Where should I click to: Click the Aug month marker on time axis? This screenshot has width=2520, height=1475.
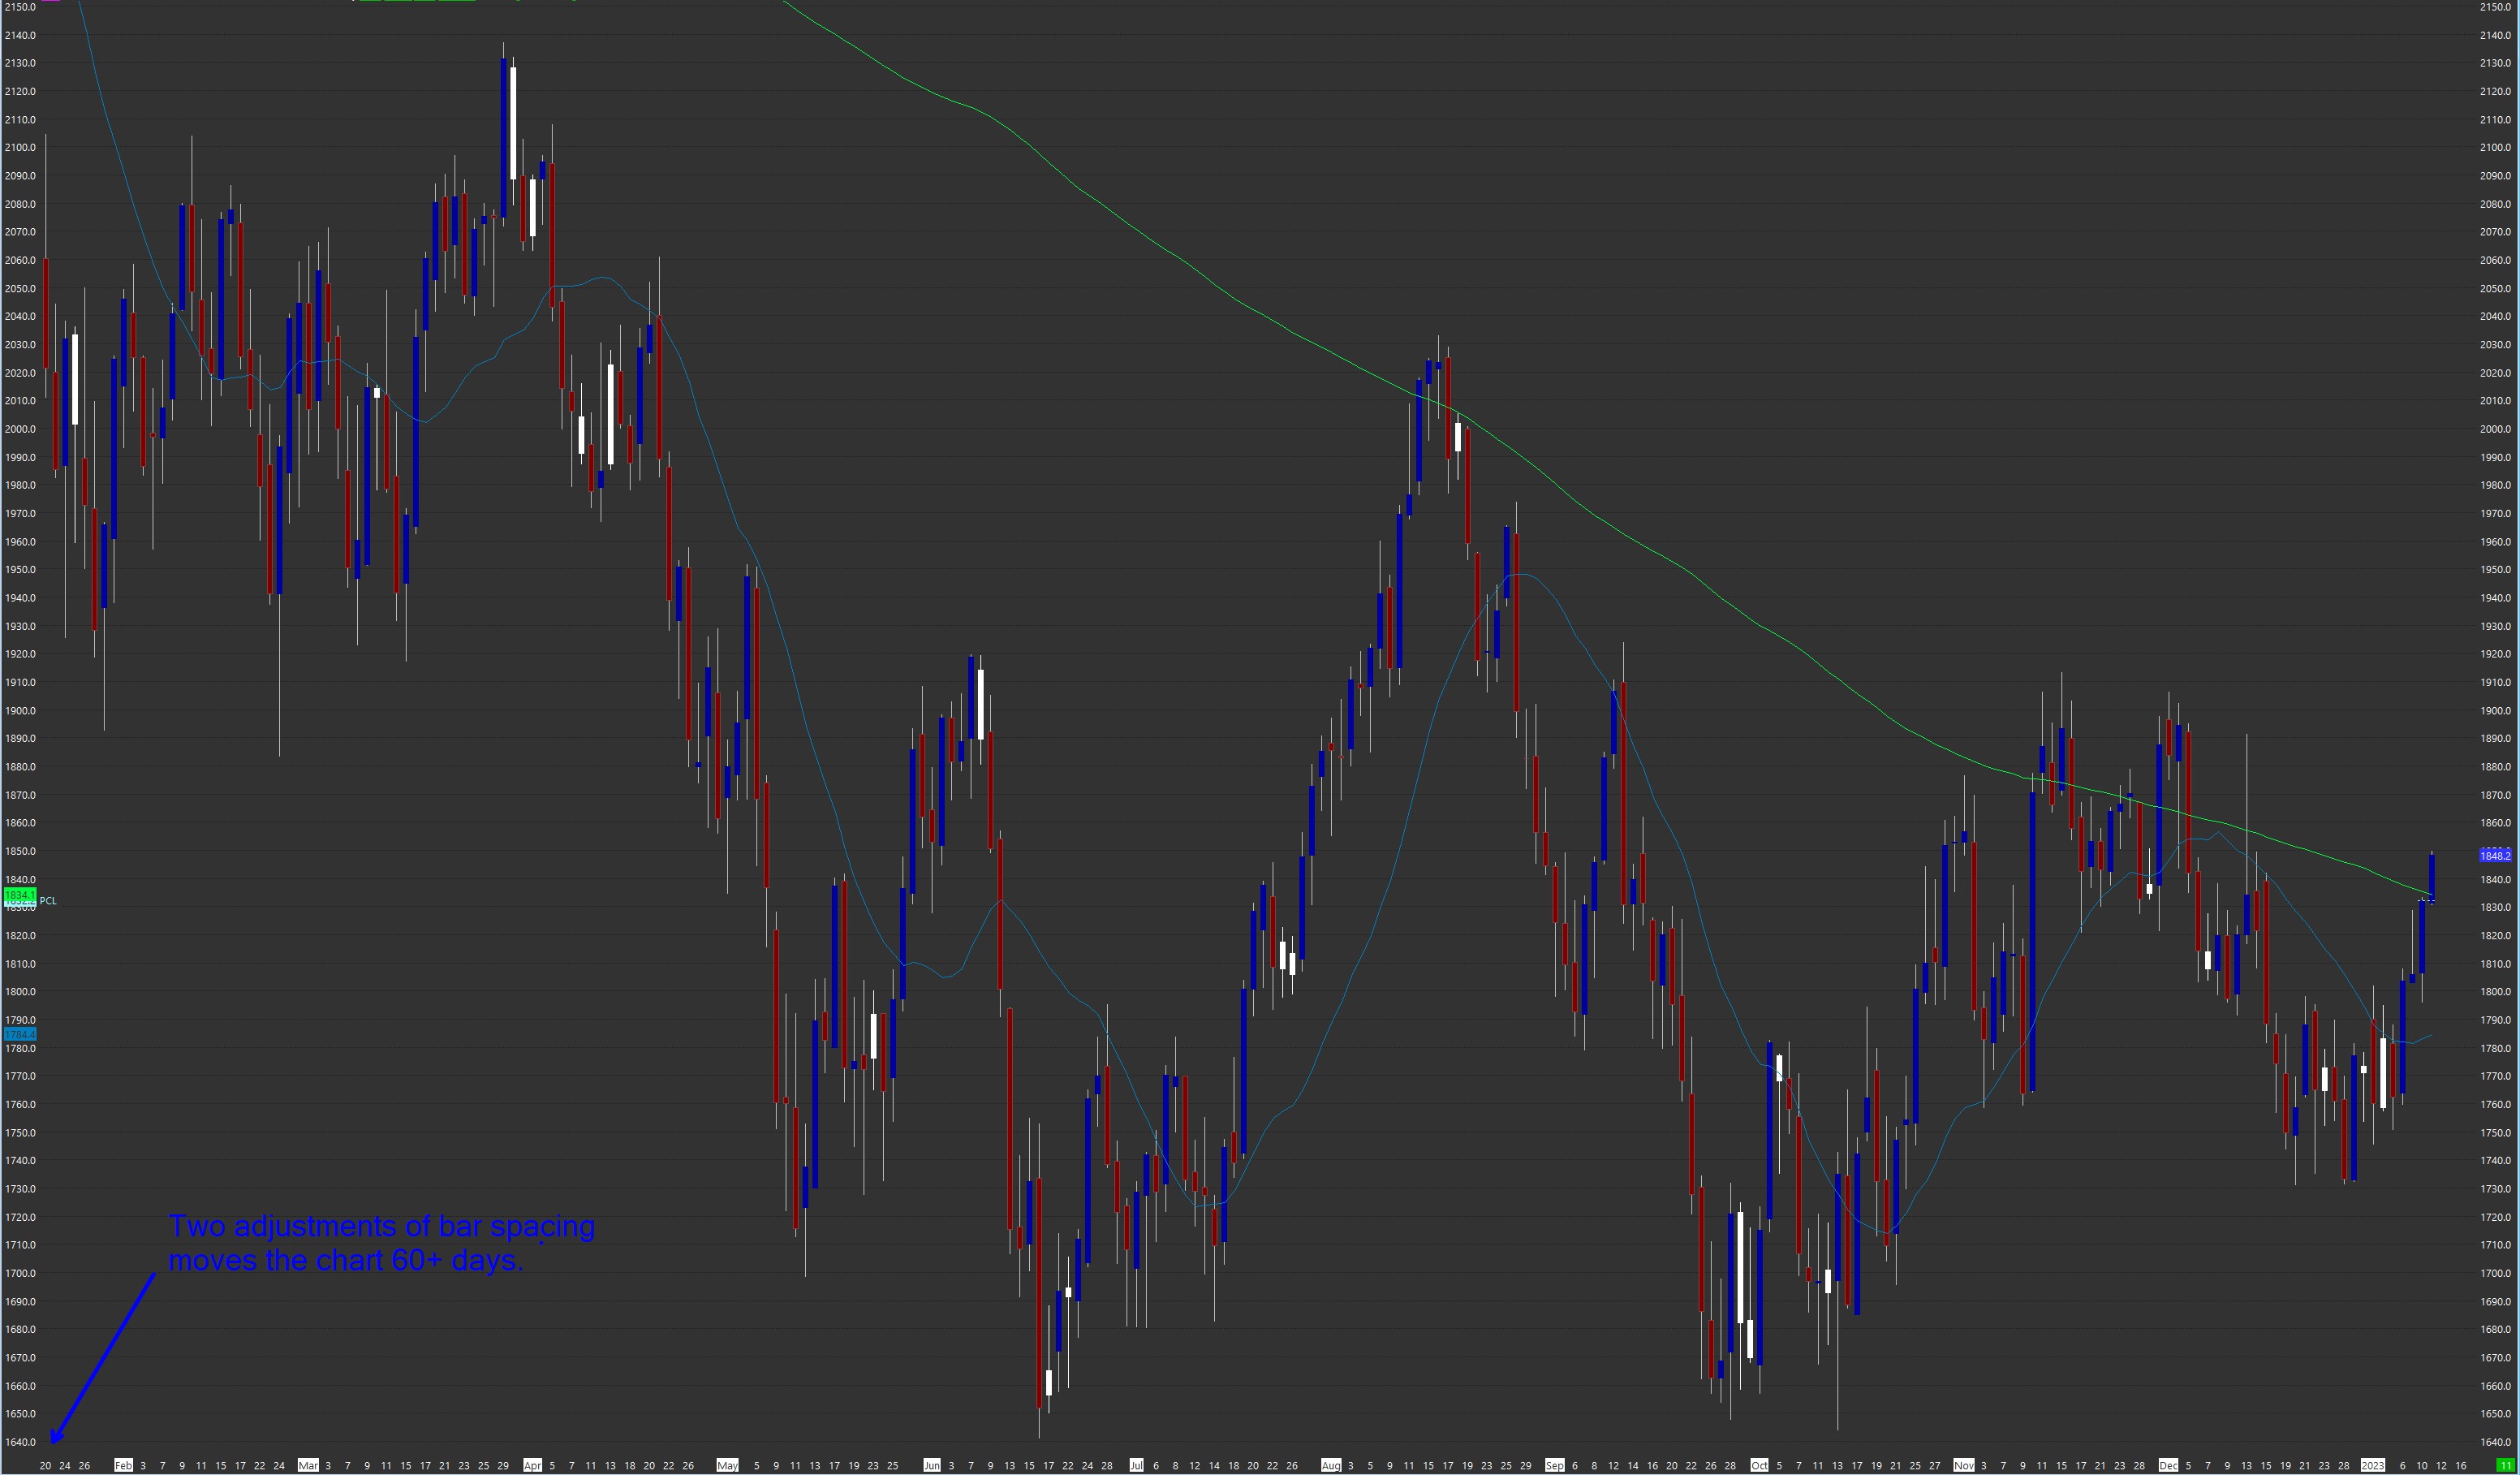pos(1330,1466)
